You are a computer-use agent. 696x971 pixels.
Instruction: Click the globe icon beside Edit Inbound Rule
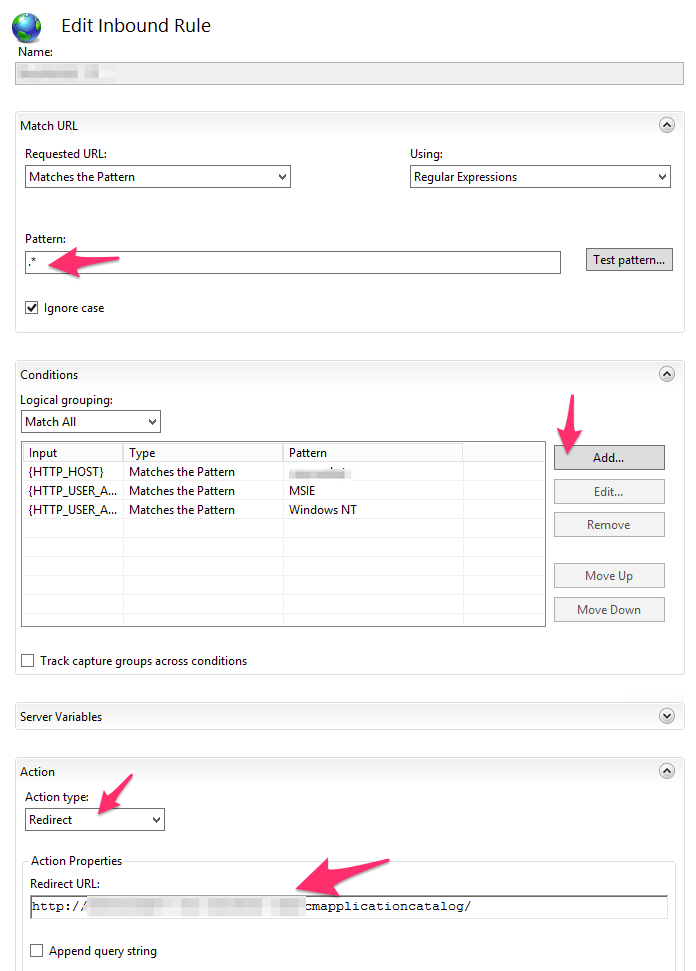click(x=26, y=26)
